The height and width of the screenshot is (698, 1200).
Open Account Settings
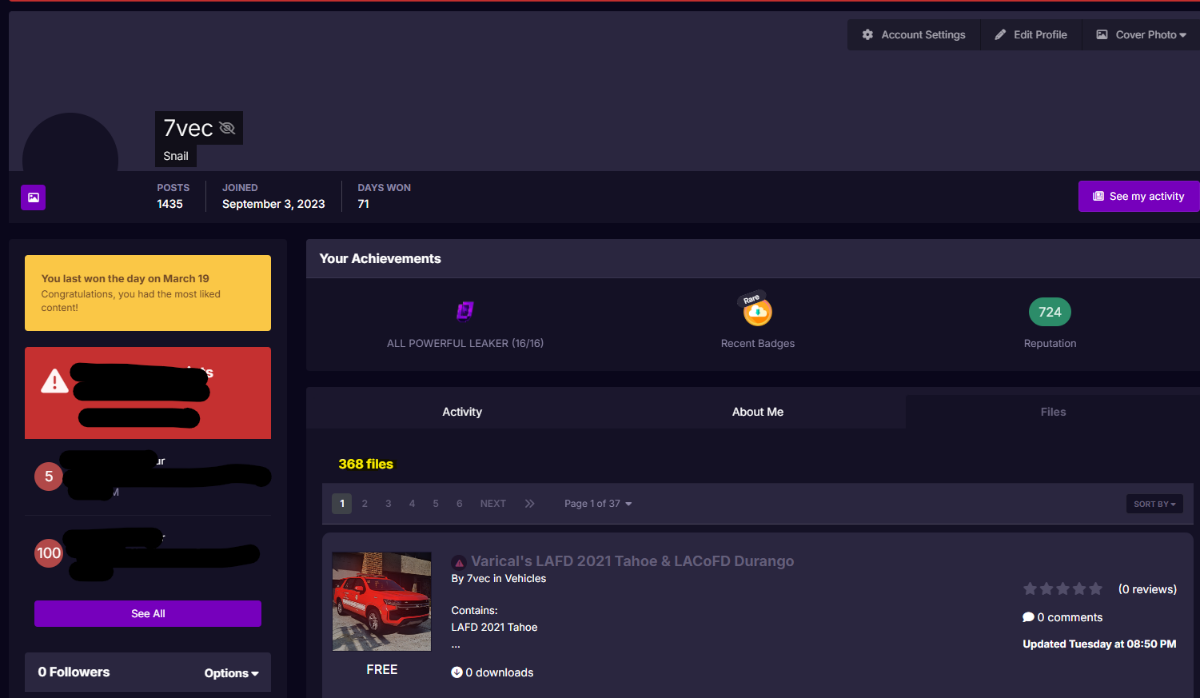[914, 35]
